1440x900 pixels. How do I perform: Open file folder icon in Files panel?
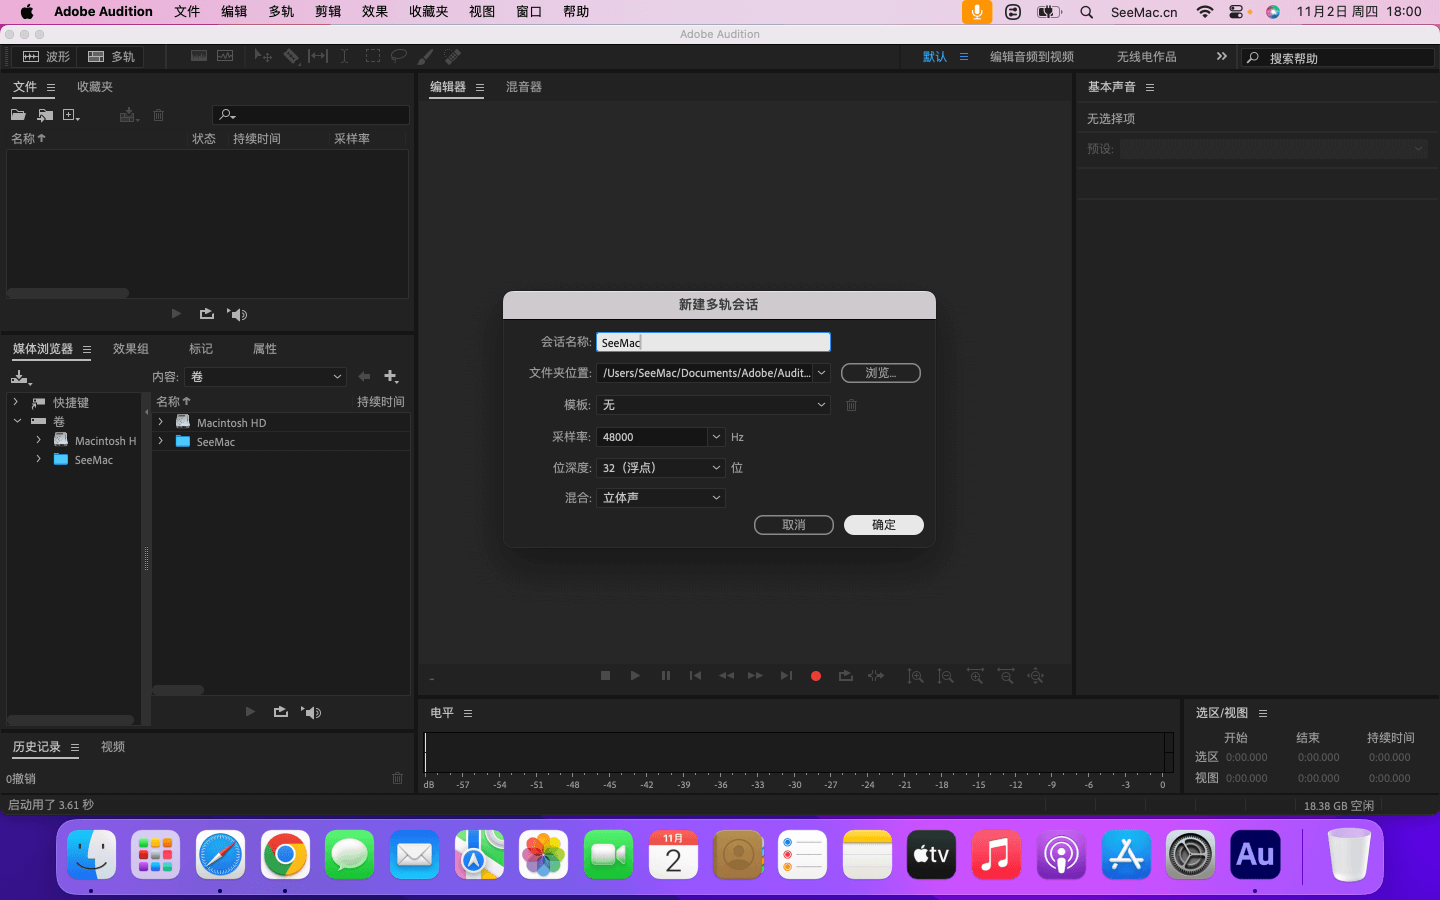click(x=18, y=115)
